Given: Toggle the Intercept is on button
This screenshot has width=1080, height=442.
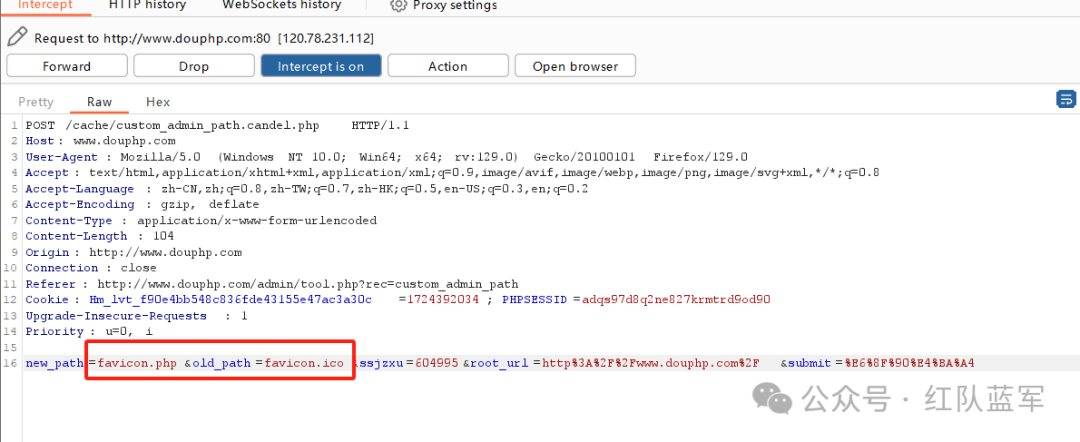Looking at the screenshot, I should pyautogui.click(x=321, y=66).
